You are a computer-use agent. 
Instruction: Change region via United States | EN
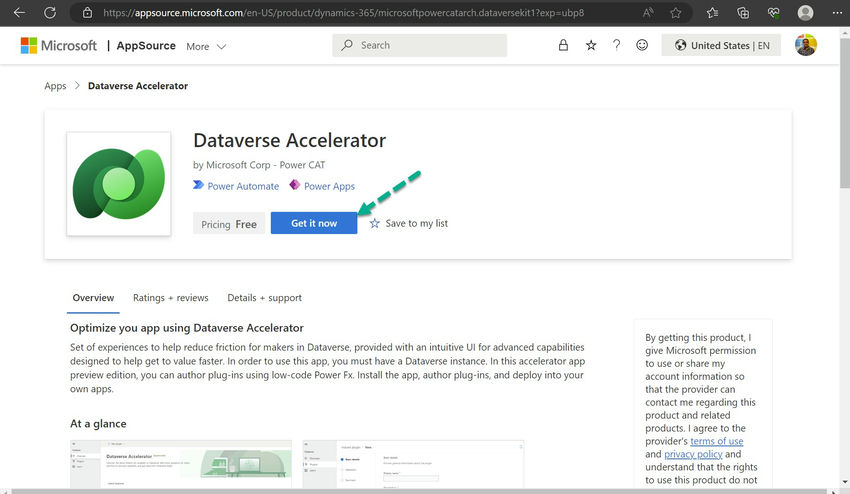point(721,46)
